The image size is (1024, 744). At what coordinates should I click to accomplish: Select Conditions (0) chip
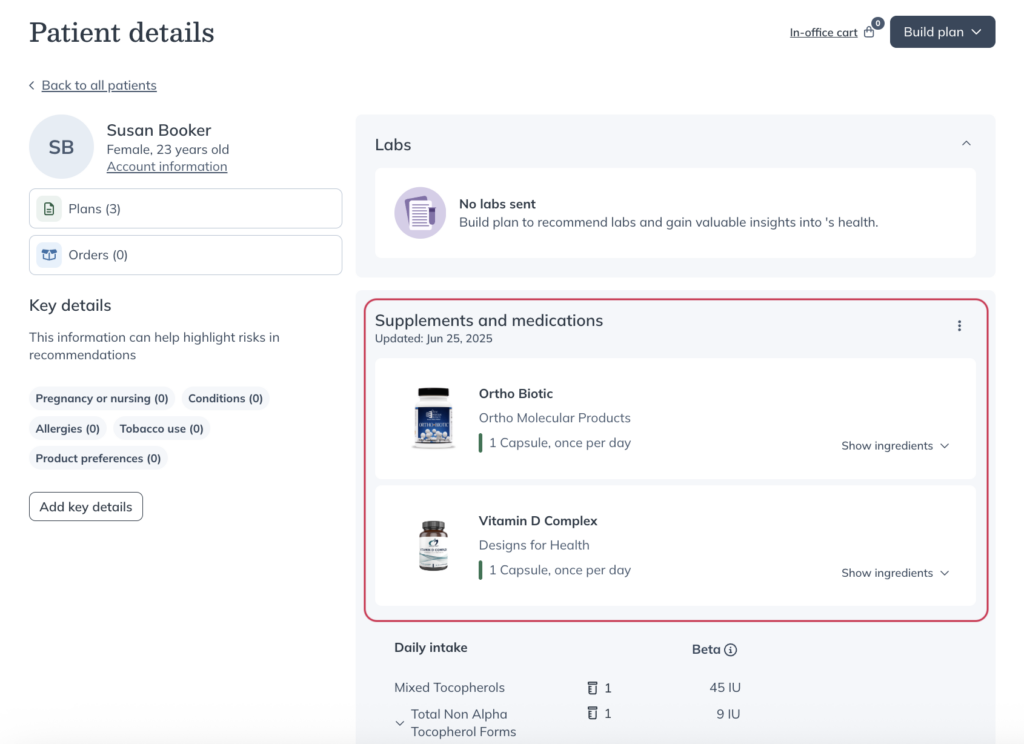click(x=225, y=398)
